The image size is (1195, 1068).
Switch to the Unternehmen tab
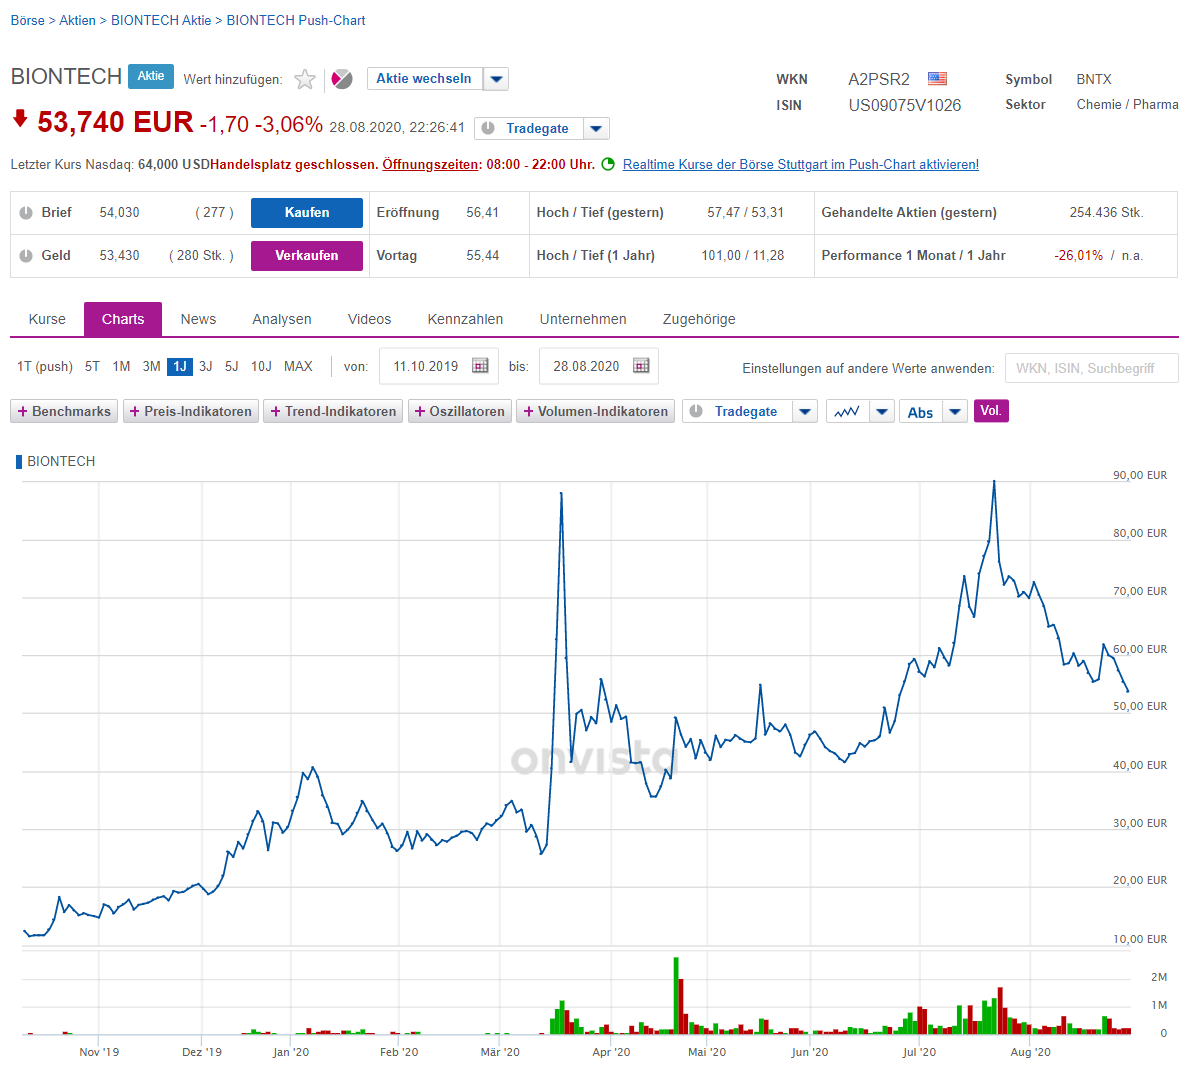tap(583, 319)
